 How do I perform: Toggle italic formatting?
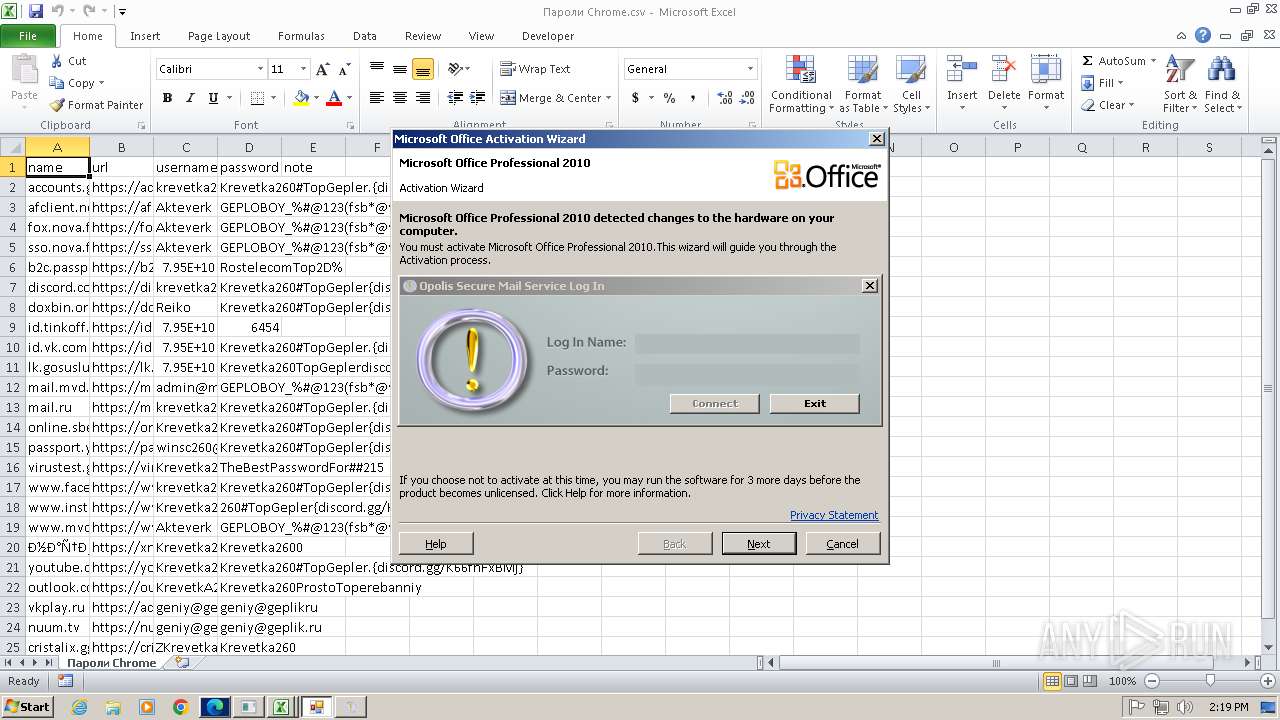coord(190,98)
